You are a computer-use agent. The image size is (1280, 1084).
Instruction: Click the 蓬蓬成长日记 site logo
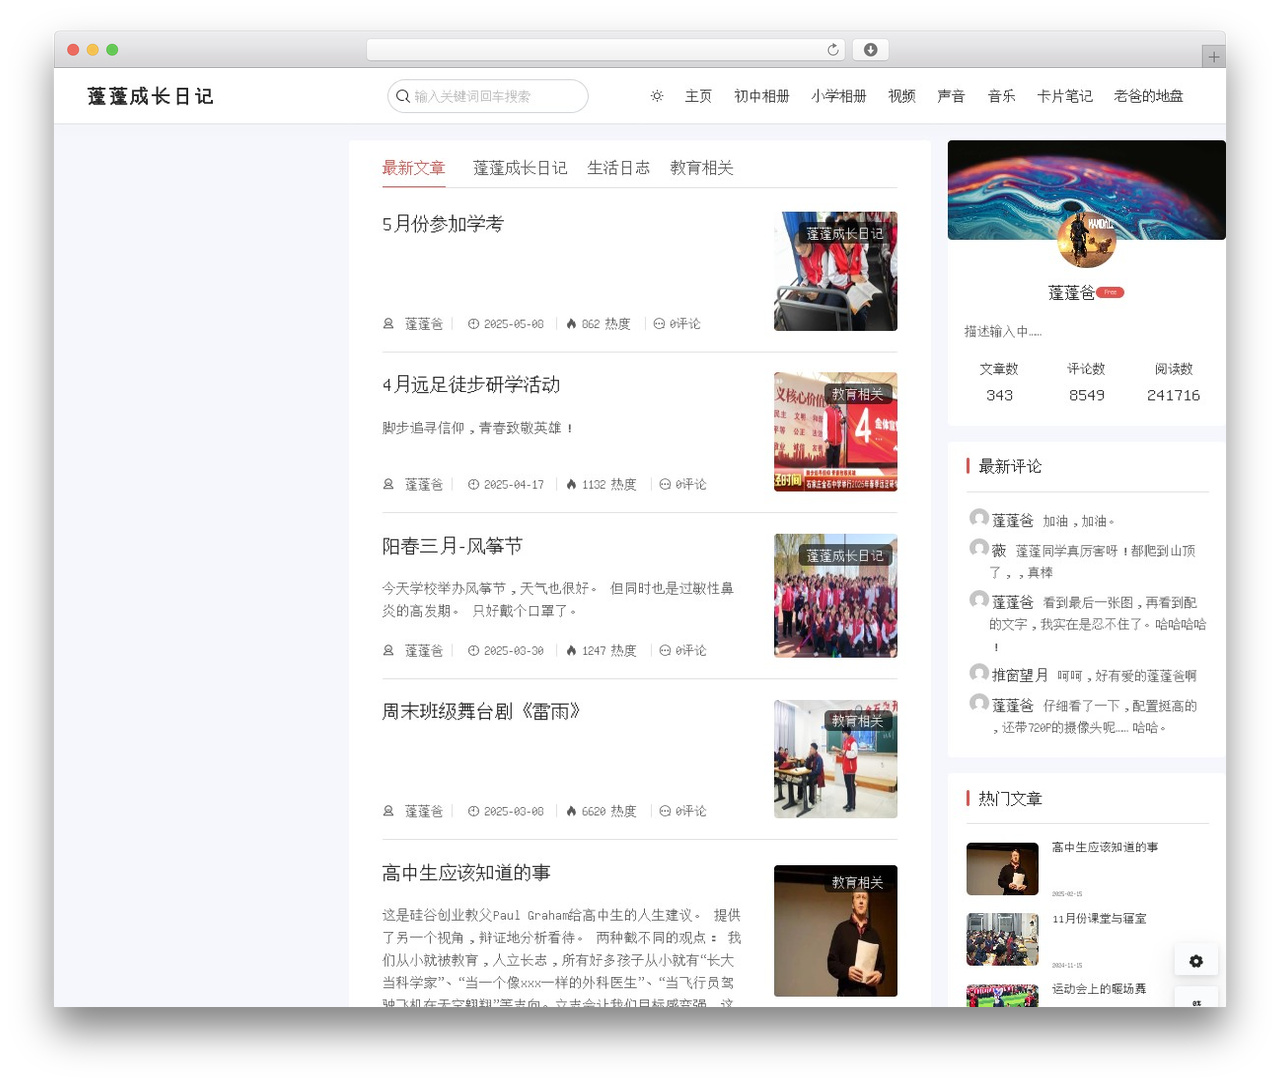click(x=150, y=96)
